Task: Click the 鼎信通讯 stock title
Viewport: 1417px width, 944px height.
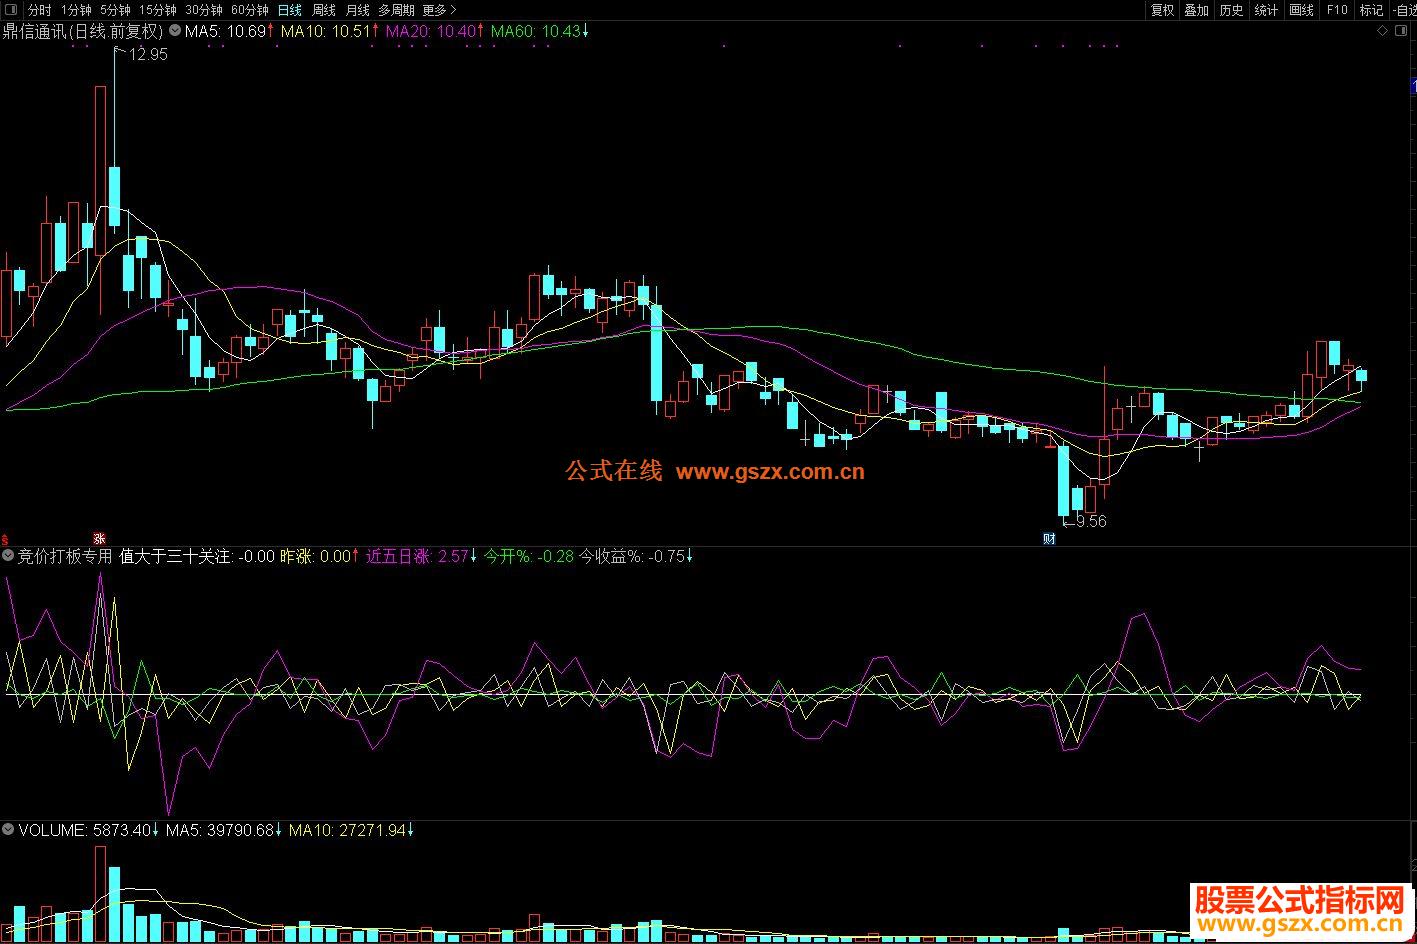Action: 83,31
